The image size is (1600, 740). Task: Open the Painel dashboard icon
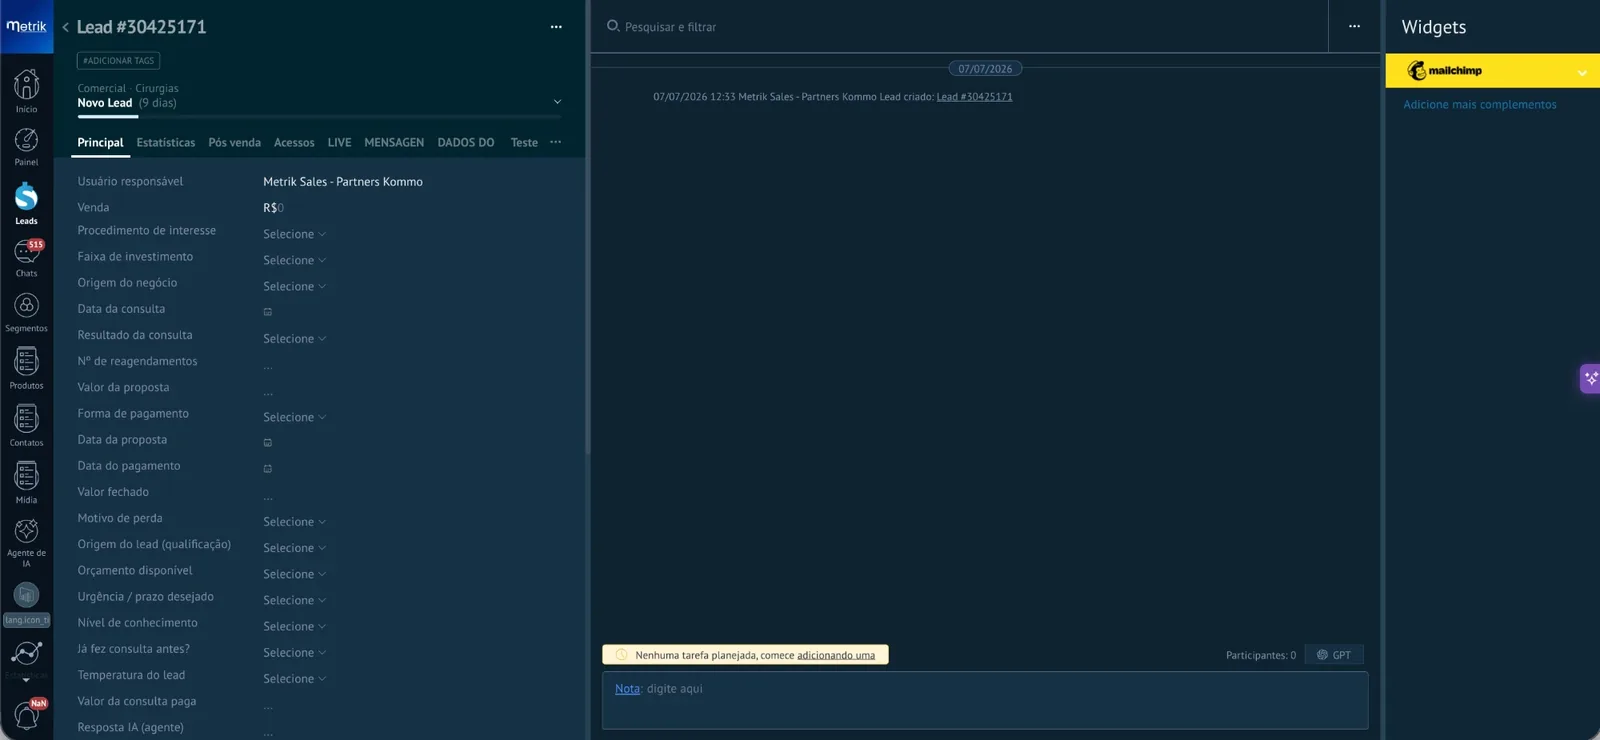[x=26, y=146]
